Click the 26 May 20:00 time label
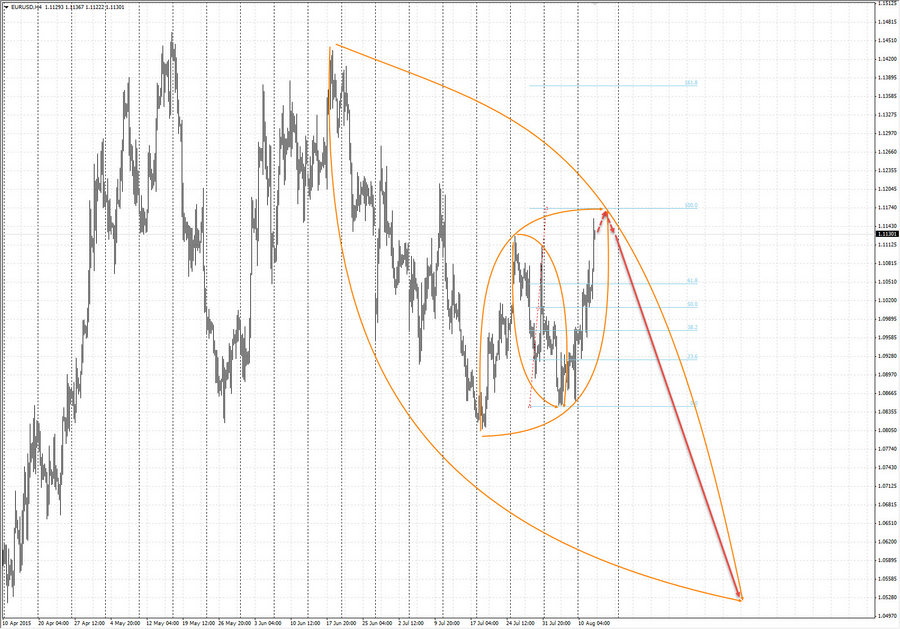 coord(235,623)
